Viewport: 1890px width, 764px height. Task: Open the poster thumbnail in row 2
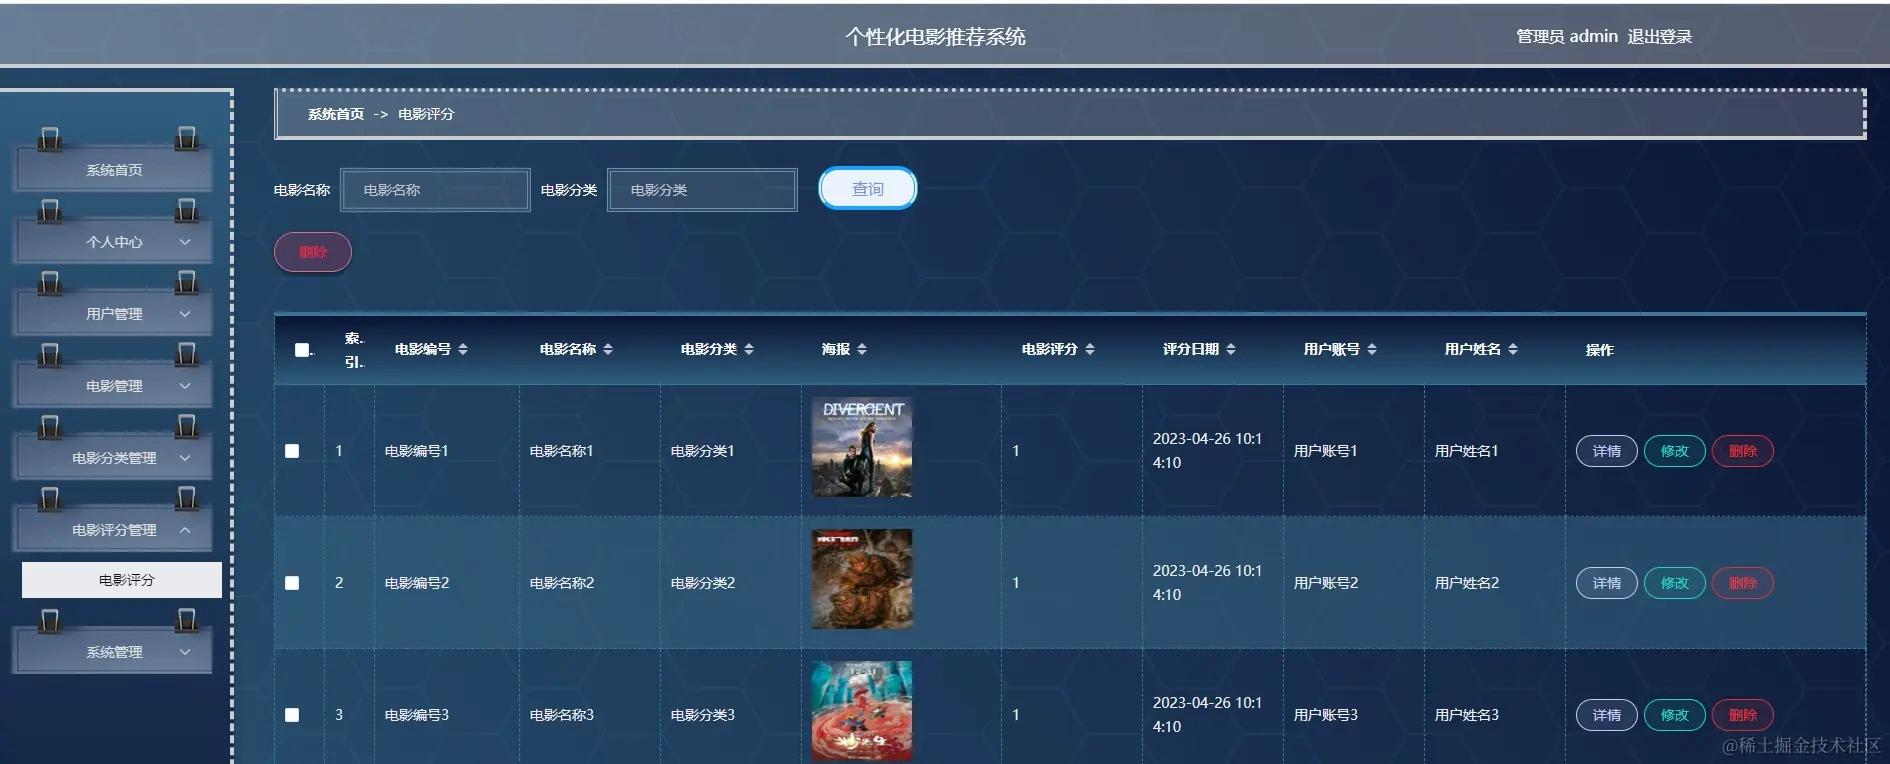[x=862, y=579]
